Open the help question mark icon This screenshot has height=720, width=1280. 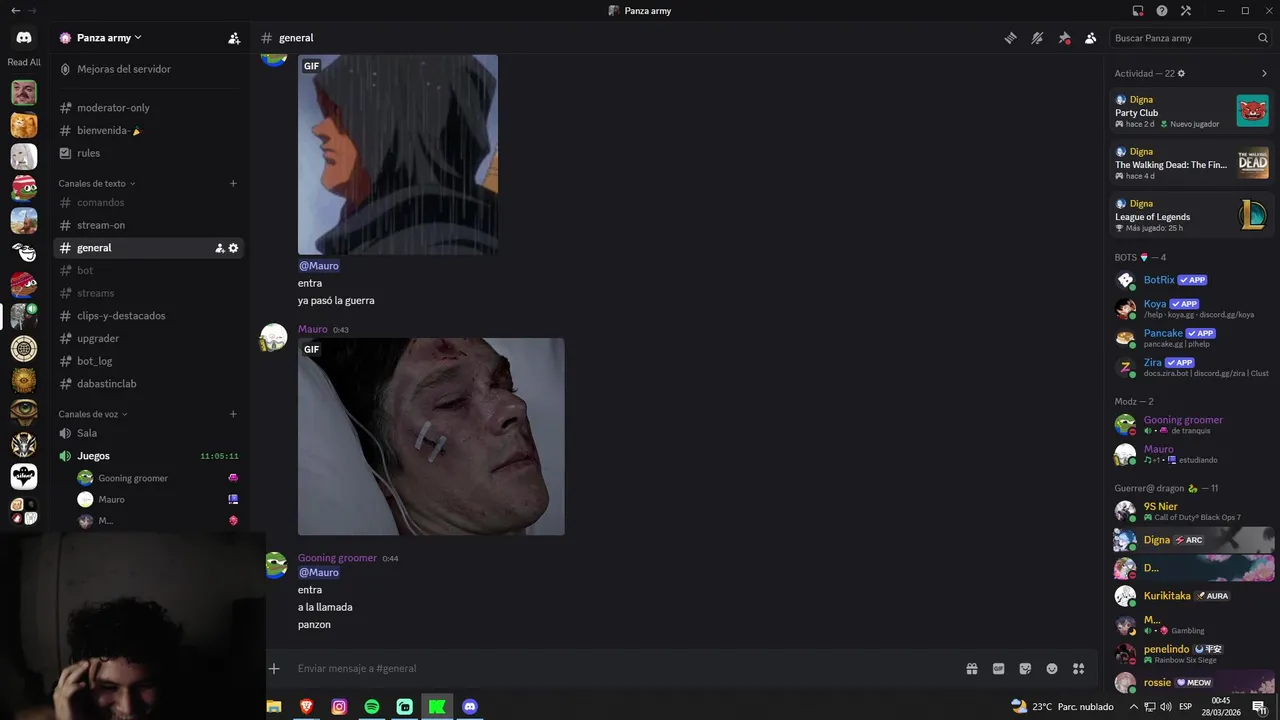click(1162, 11)
